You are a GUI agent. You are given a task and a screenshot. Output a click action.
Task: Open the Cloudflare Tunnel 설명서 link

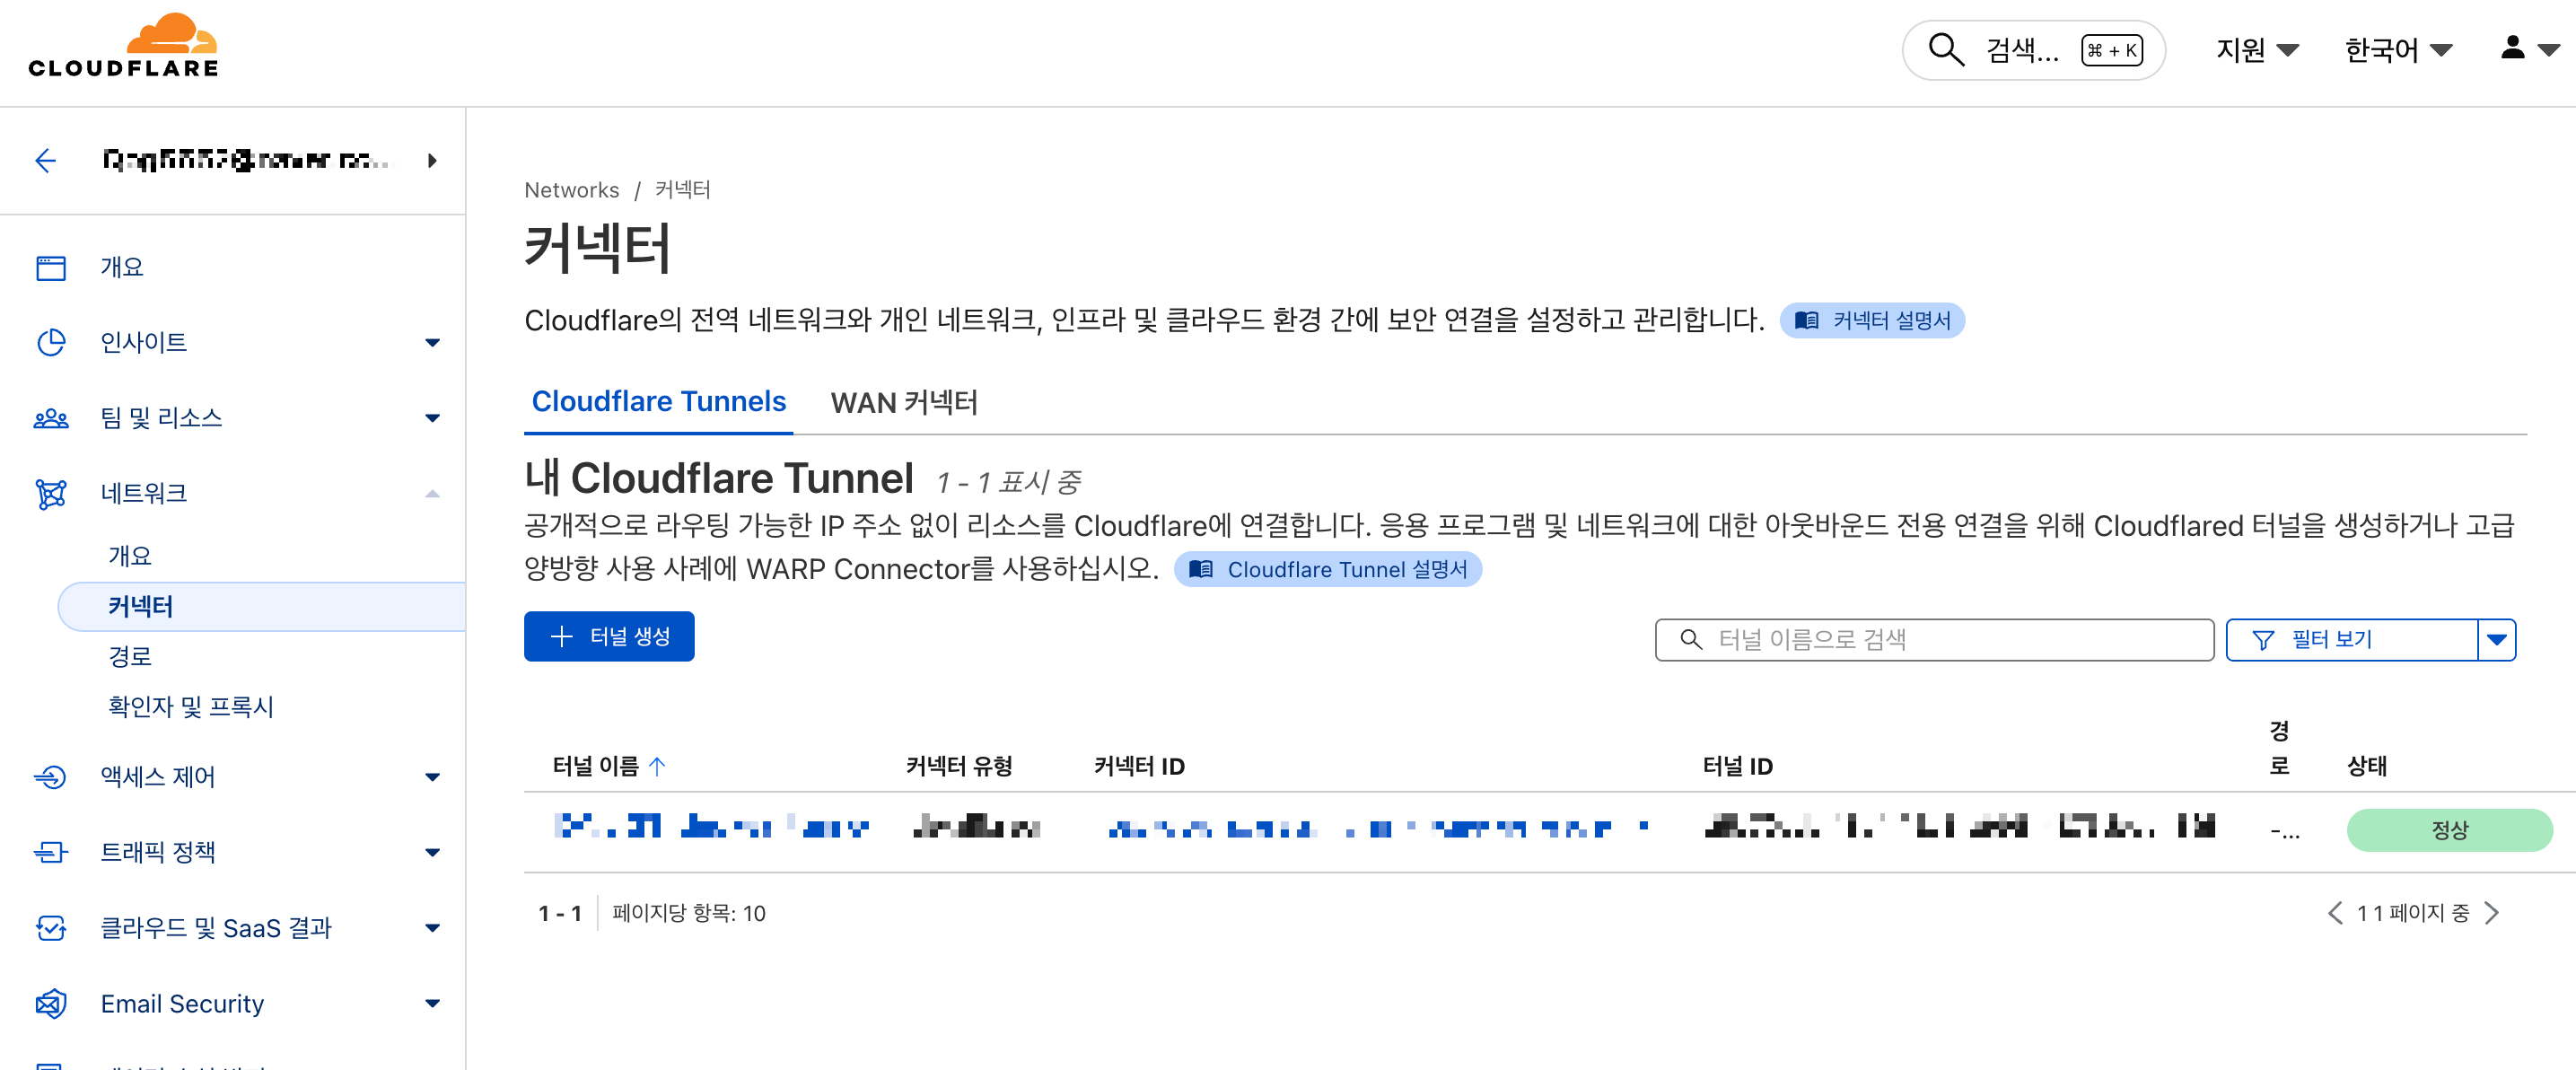coord(1328,569)
